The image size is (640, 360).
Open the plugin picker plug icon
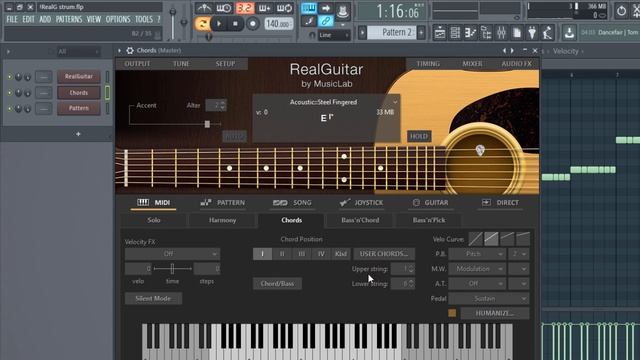click(x=532, y=33)
